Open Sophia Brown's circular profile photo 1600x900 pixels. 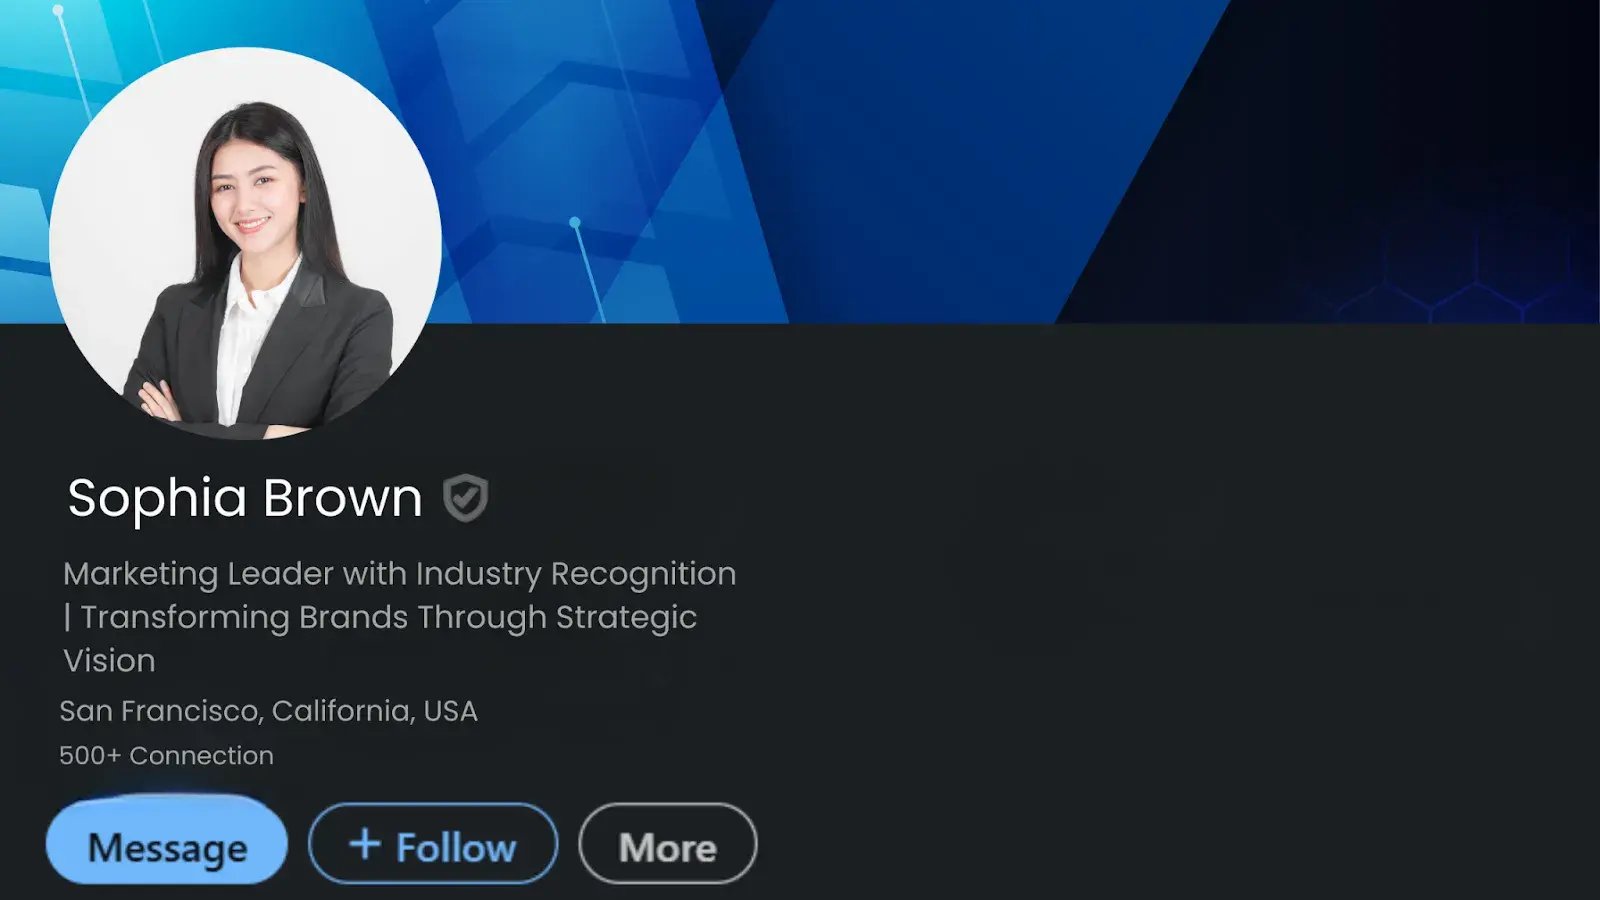click(245, 243)
